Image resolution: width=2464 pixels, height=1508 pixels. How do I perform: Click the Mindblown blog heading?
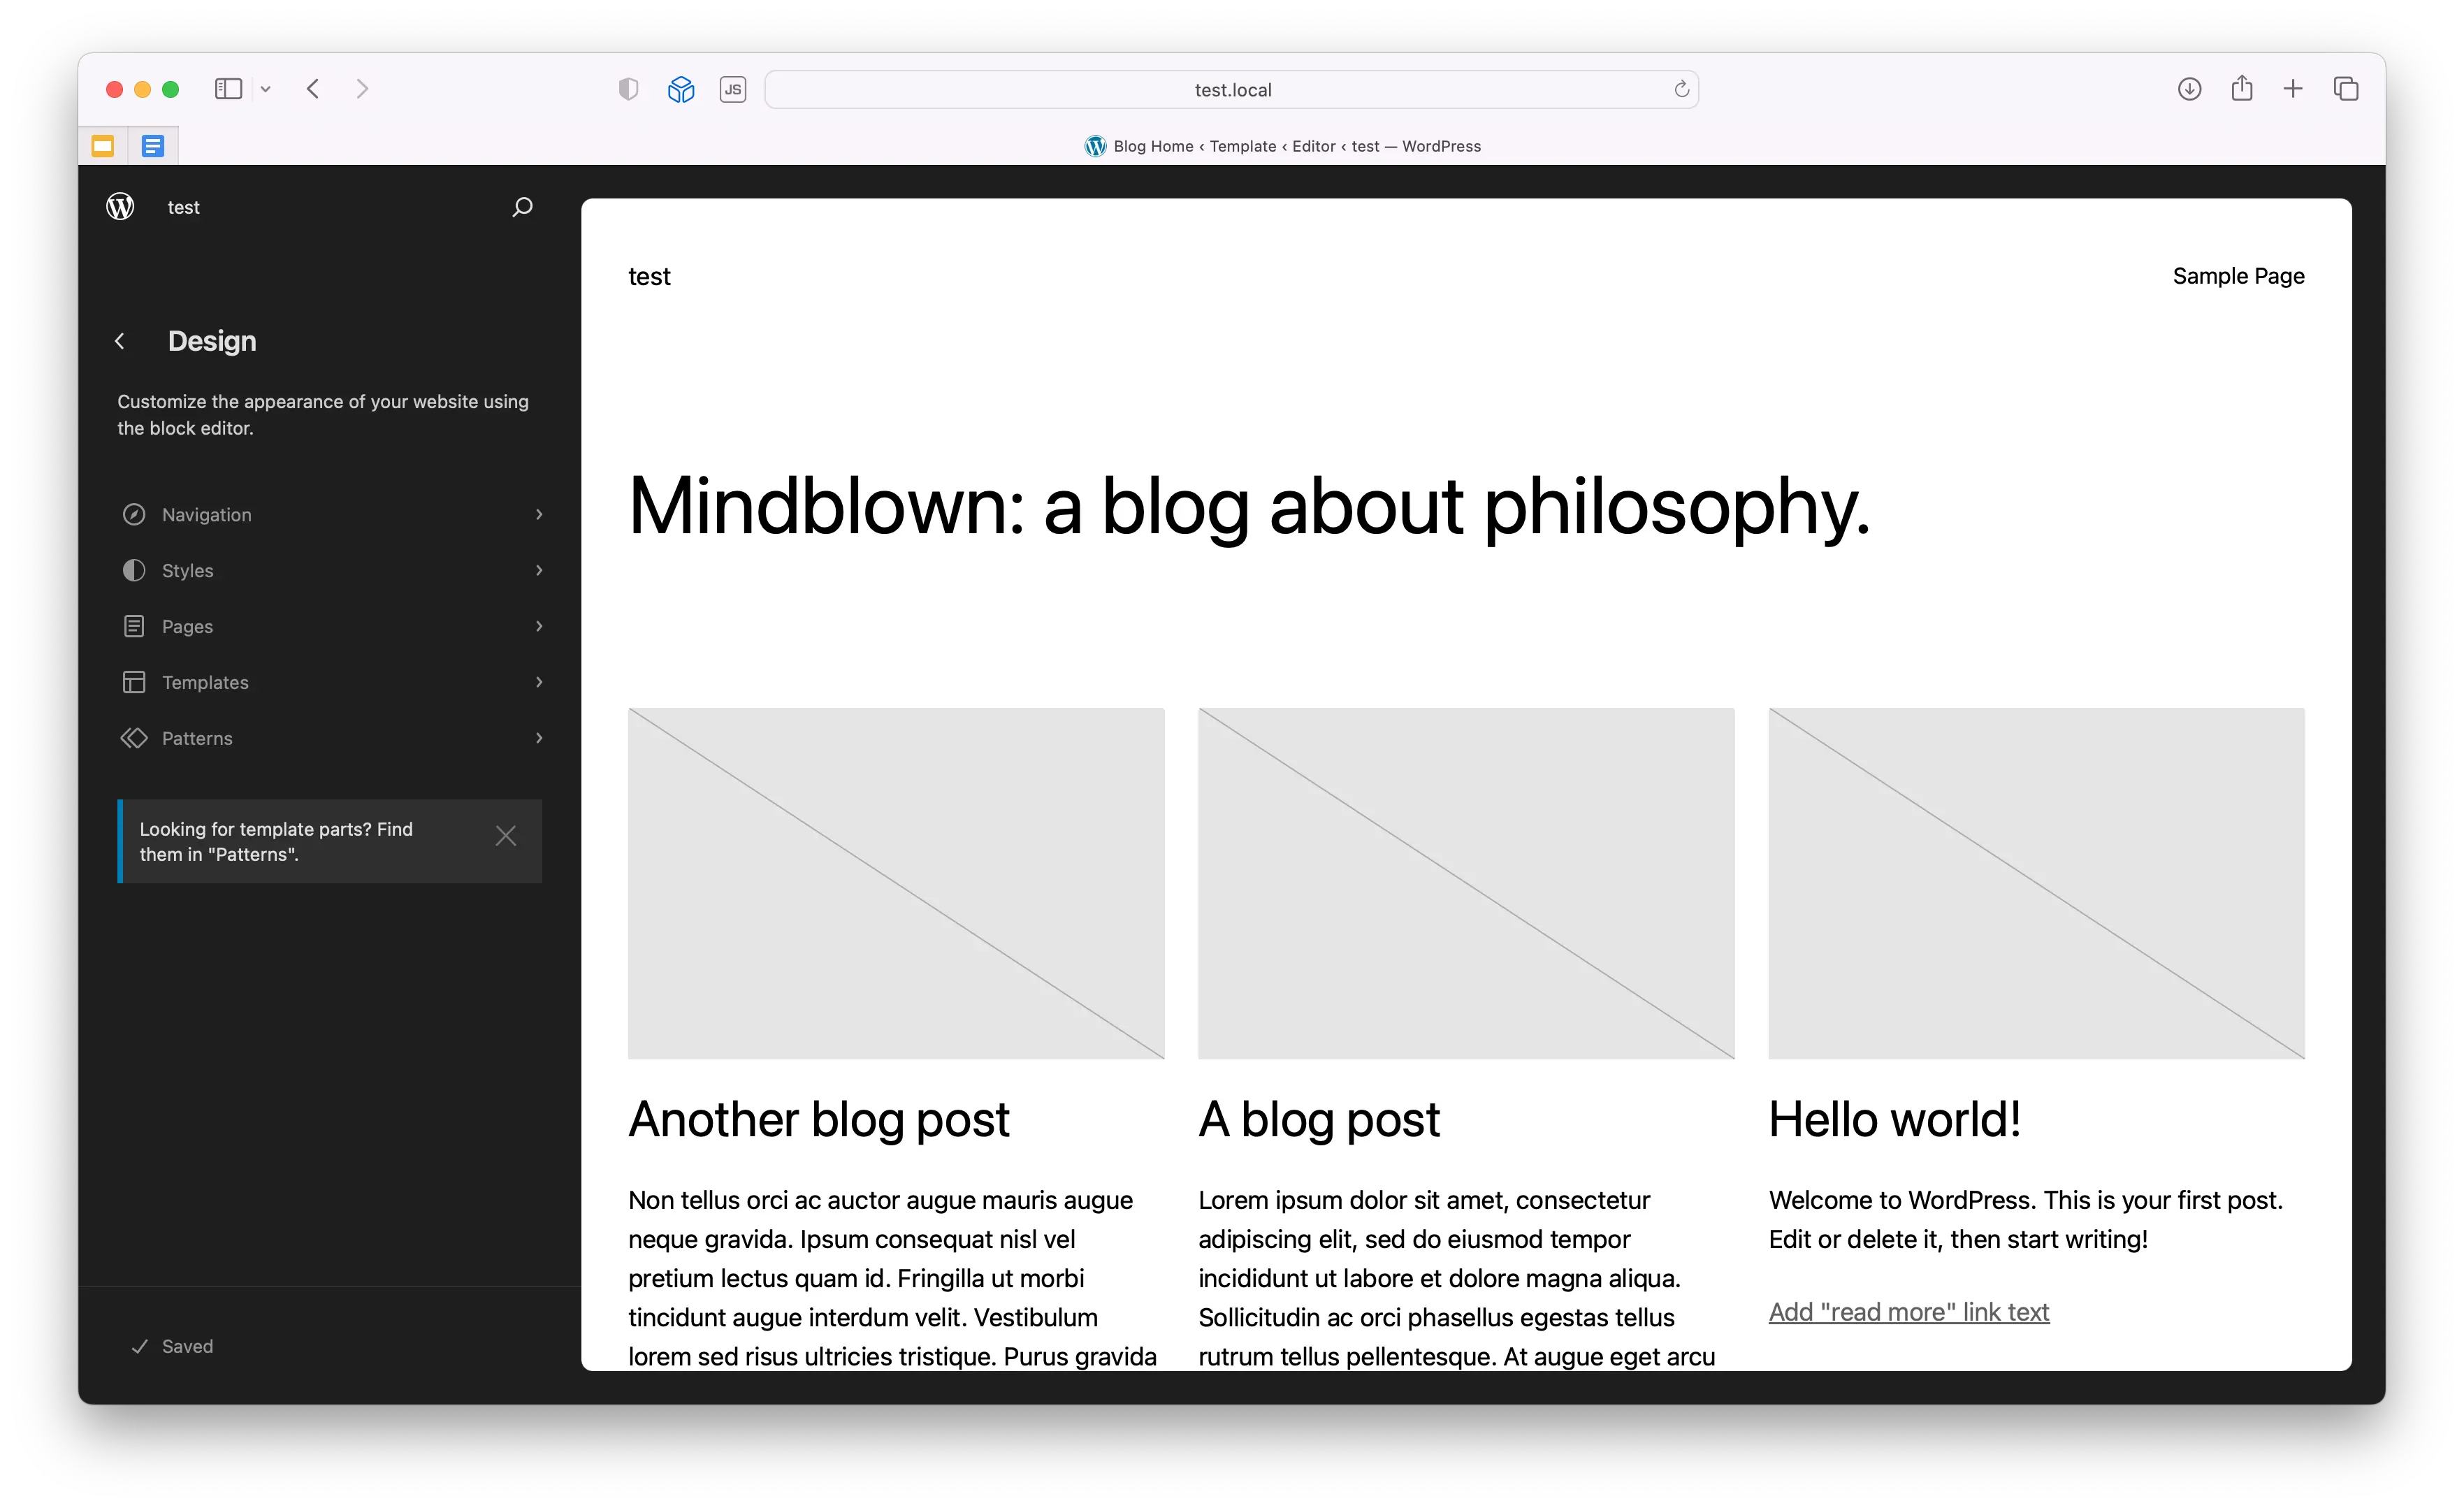(x=1249, y=507)
